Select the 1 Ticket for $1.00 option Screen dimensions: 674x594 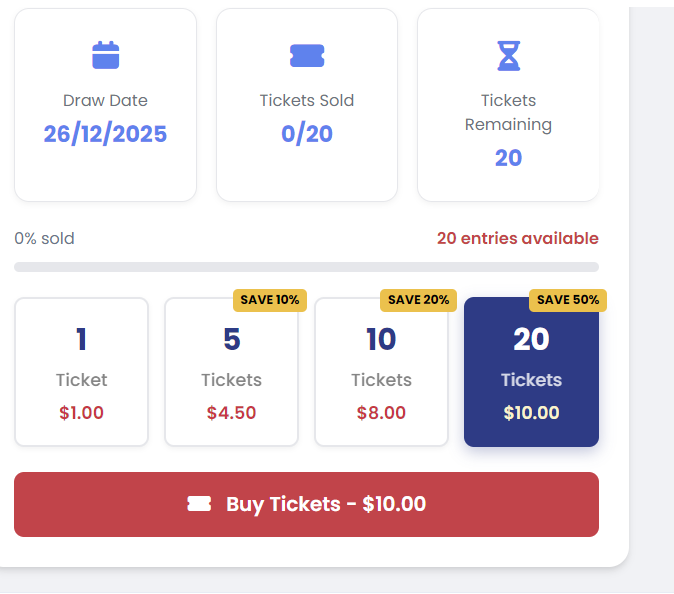pos(81,372)
